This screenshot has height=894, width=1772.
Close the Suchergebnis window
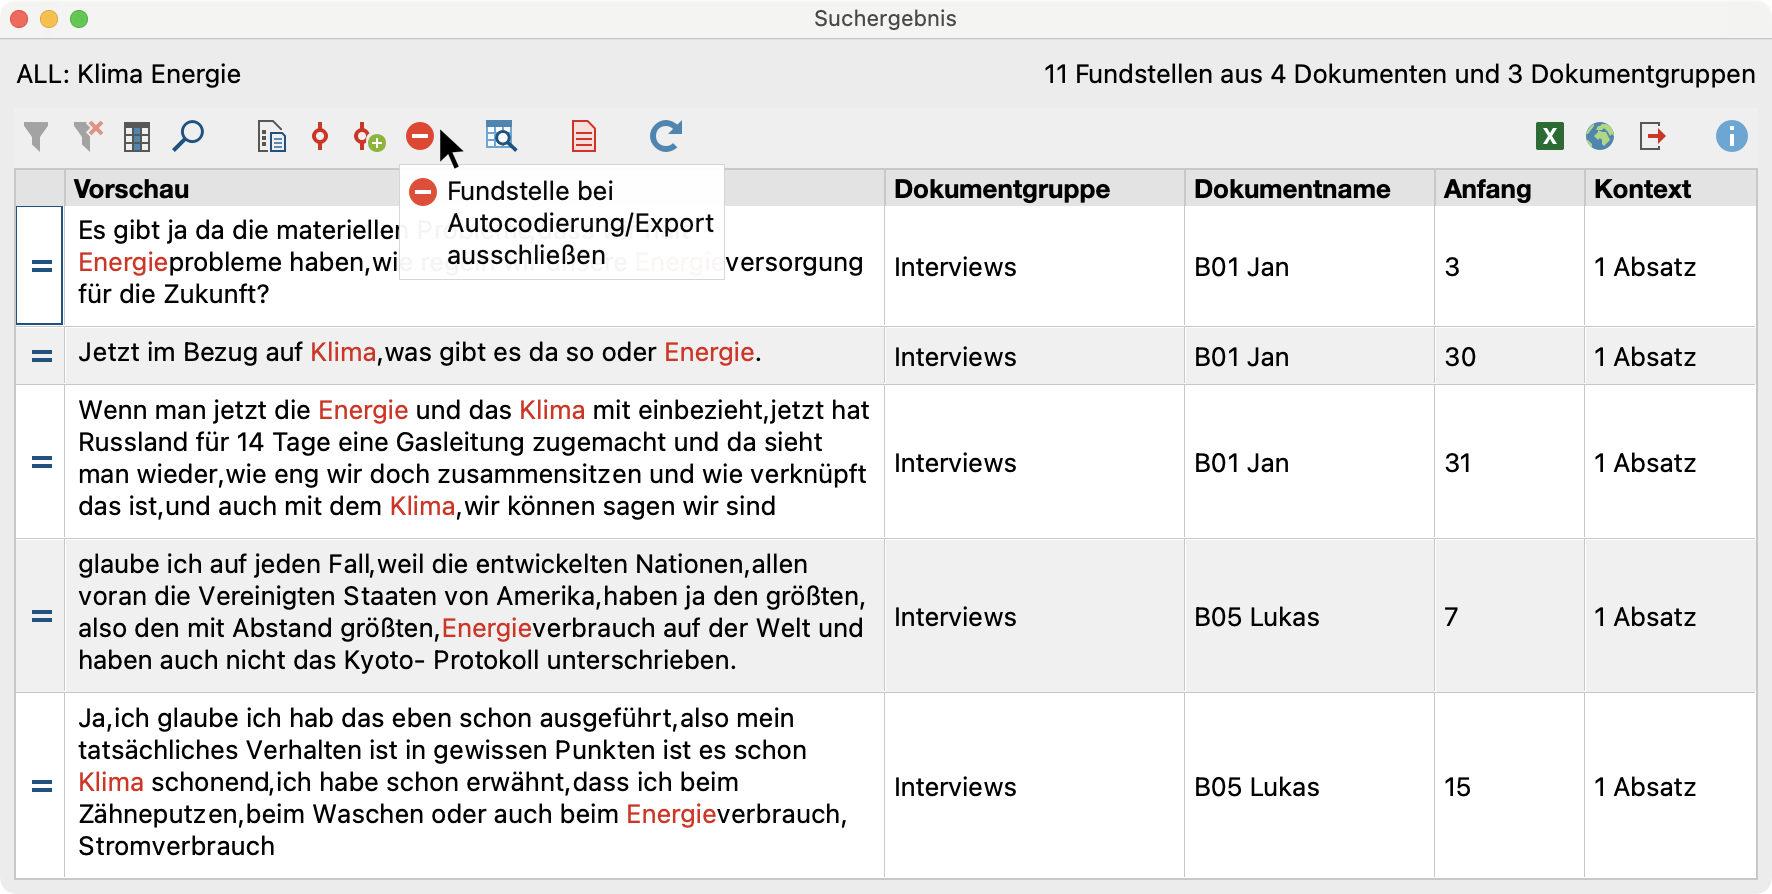pos(18,19)
